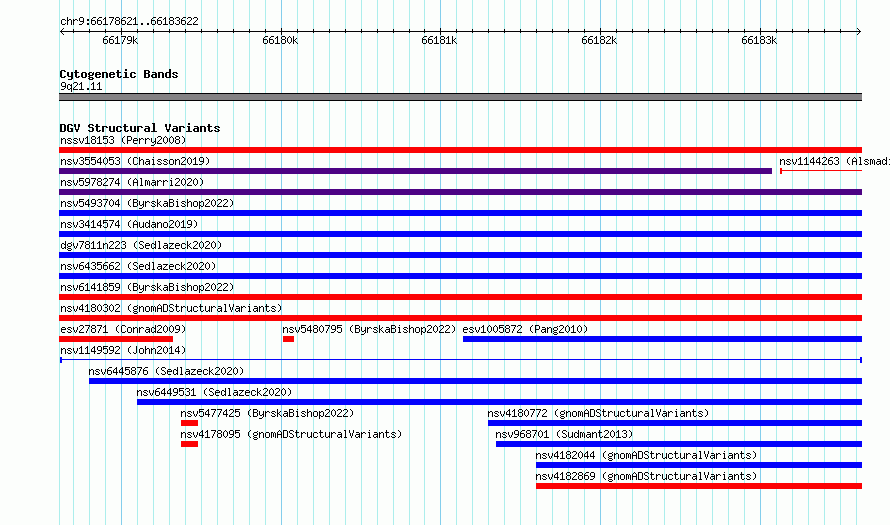890x525 pixels.
Task: Select blue bar under esv1005872
Action: click(x=662, y=339)
